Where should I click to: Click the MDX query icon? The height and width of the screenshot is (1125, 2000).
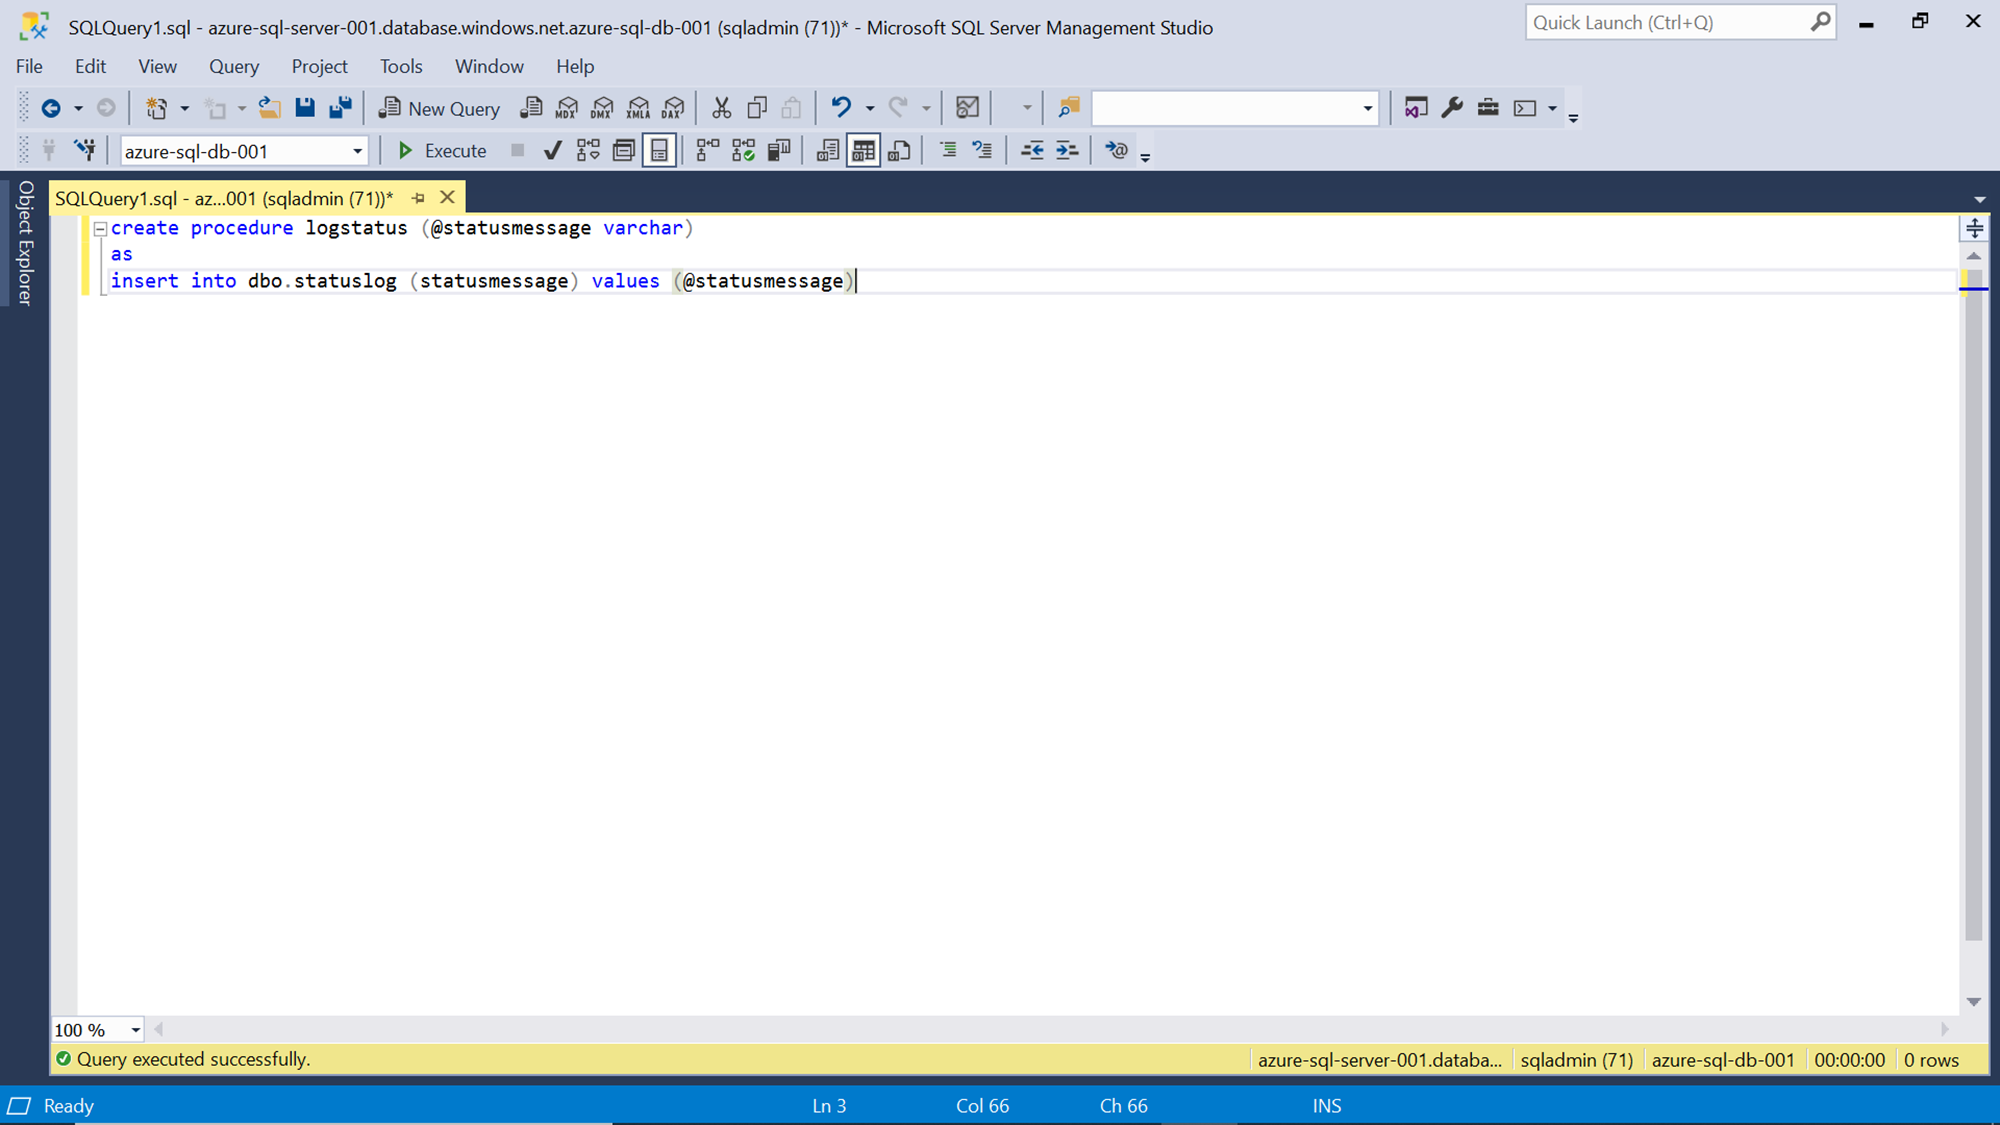[x=567, y=108]
